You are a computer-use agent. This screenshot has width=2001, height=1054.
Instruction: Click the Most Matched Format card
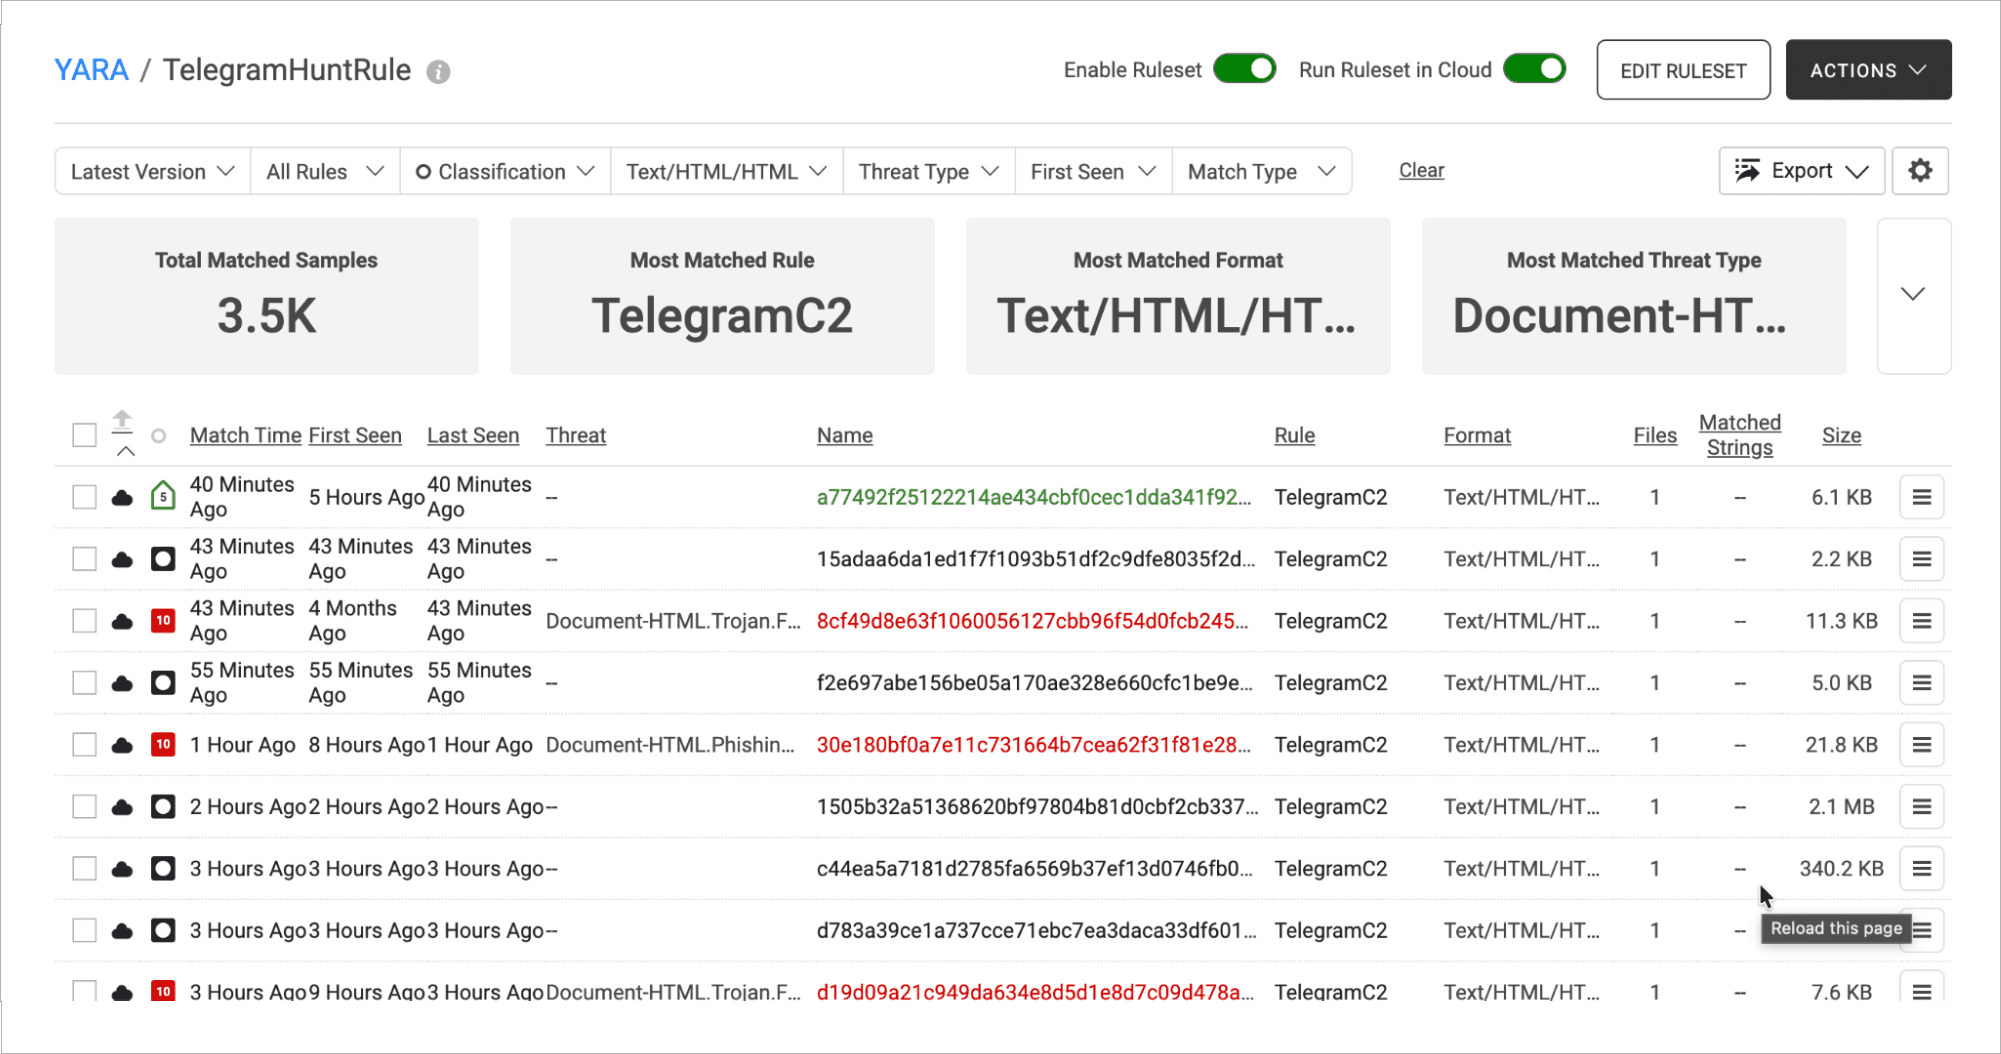click(x=1178, y=296)
